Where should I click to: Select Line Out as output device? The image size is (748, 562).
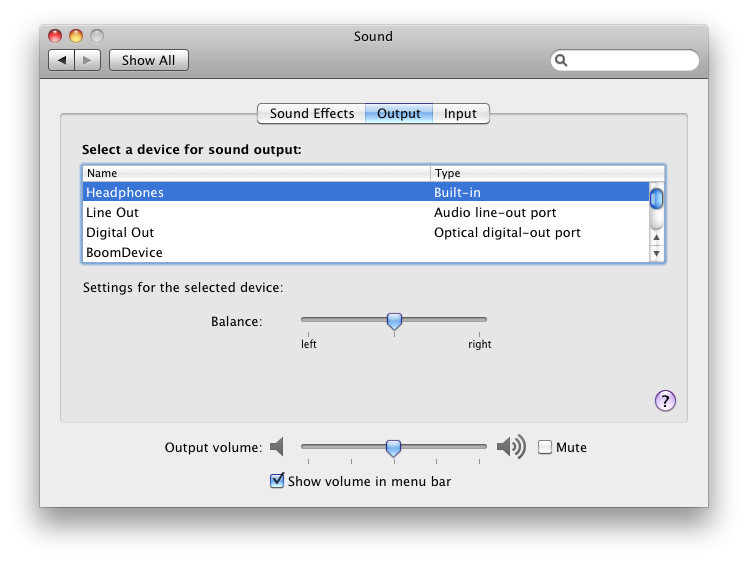point(366,212)
